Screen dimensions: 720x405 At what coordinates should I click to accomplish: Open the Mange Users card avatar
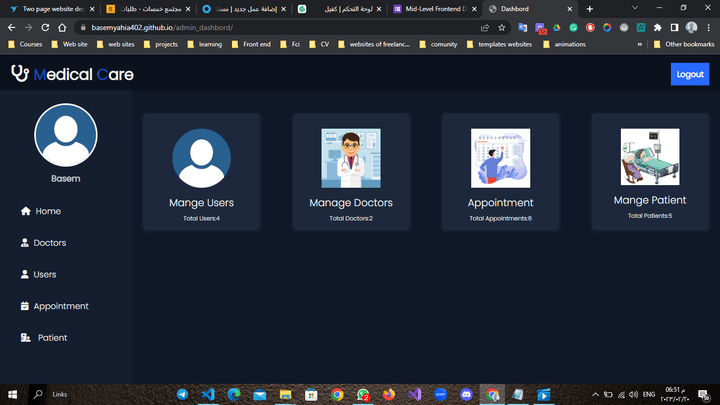coord(202,158)
